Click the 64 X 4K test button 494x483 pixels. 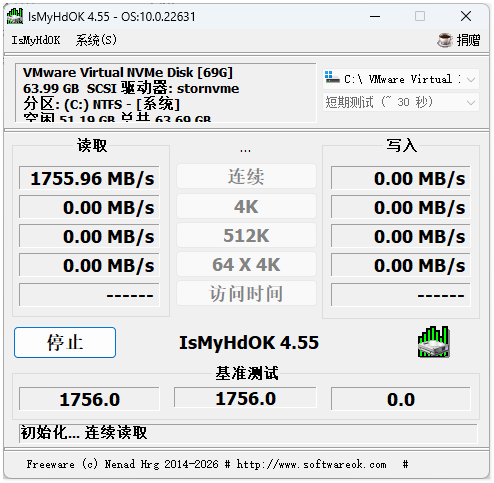[246, 264]
